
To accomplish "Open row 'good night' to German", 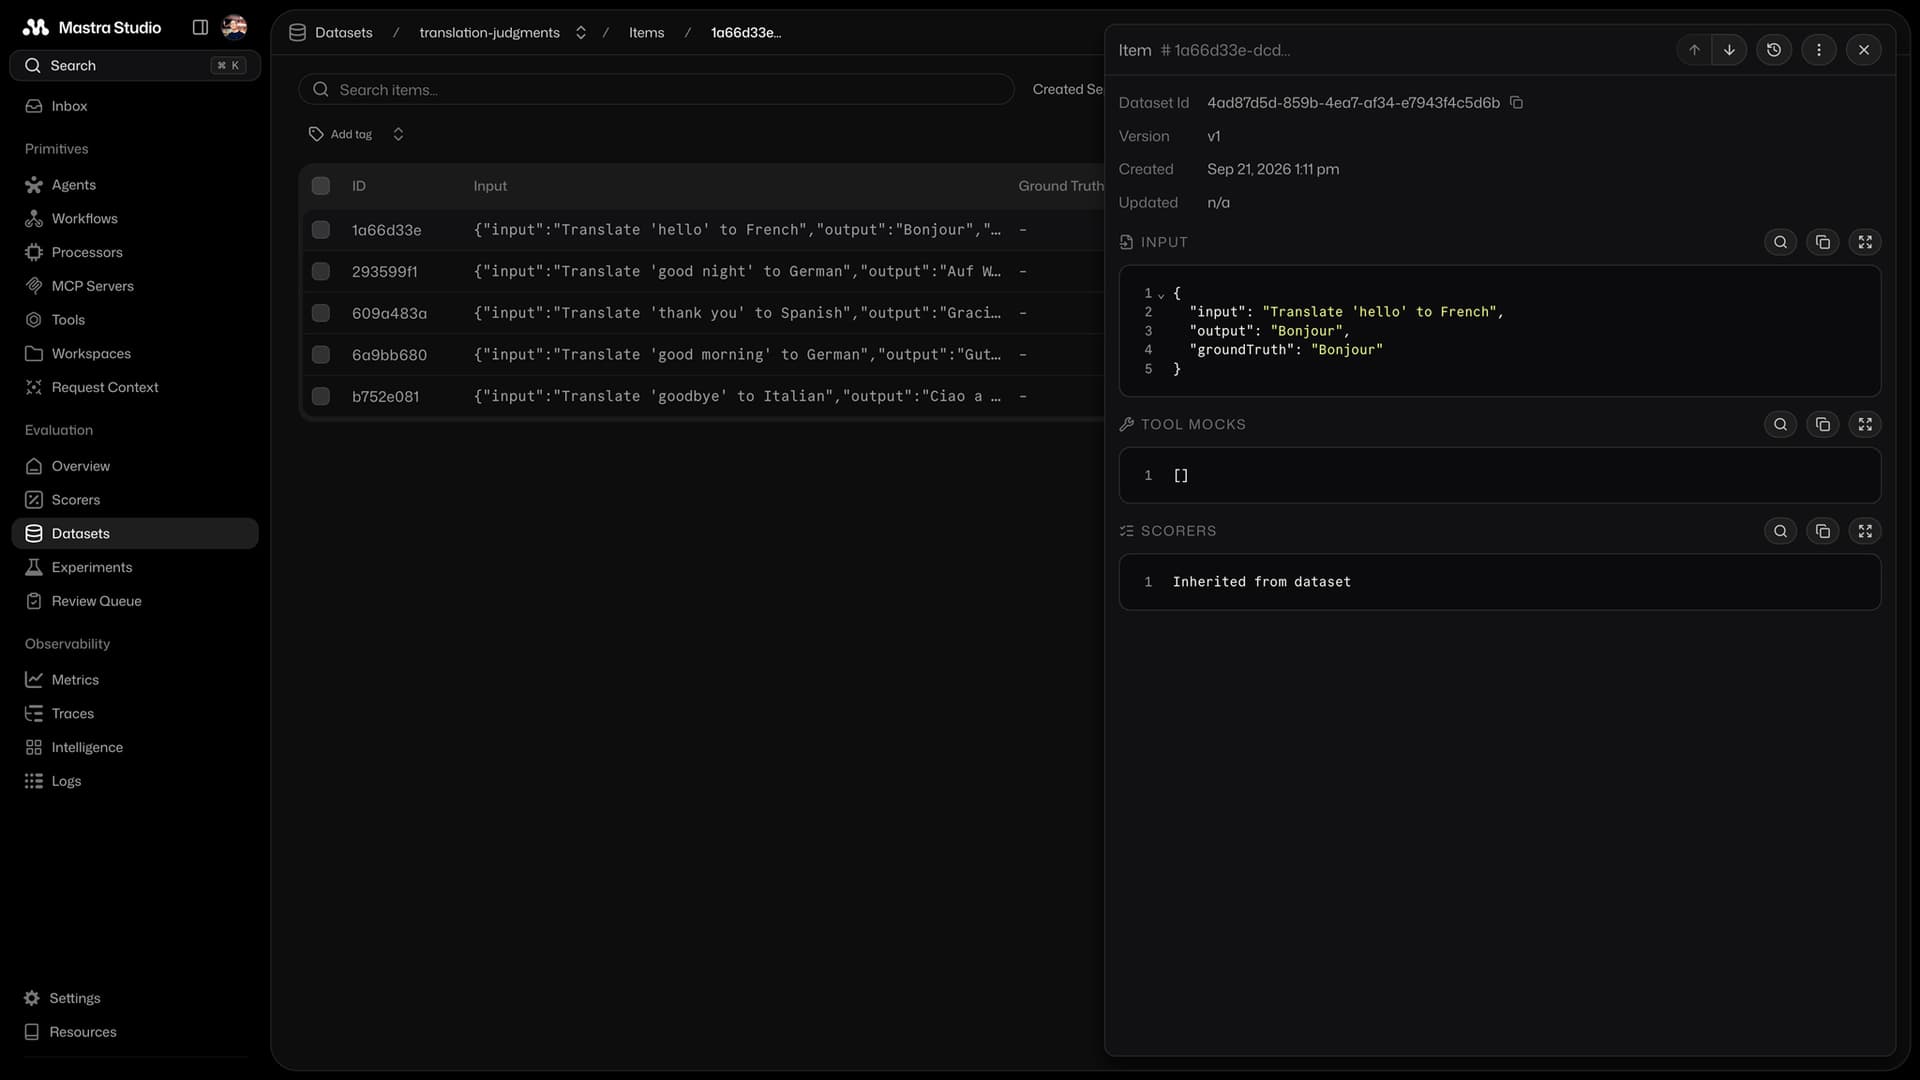I will (x=702, y=271).
